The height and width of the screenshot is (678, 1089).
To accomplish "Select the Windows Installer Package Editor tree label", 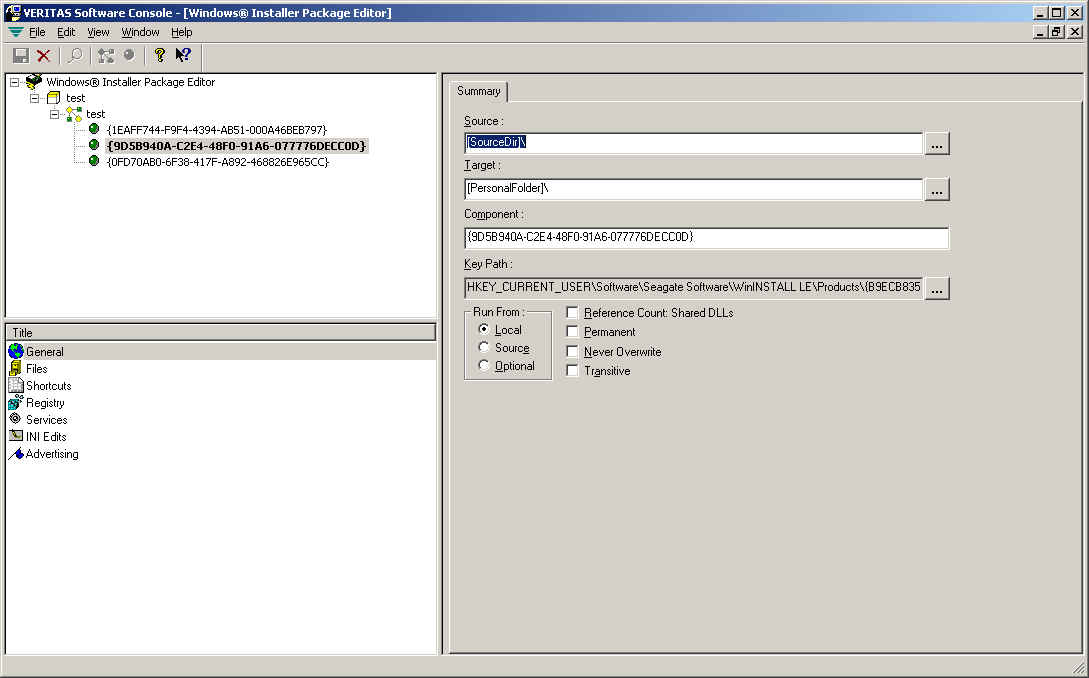I will [x=131, y=82].
